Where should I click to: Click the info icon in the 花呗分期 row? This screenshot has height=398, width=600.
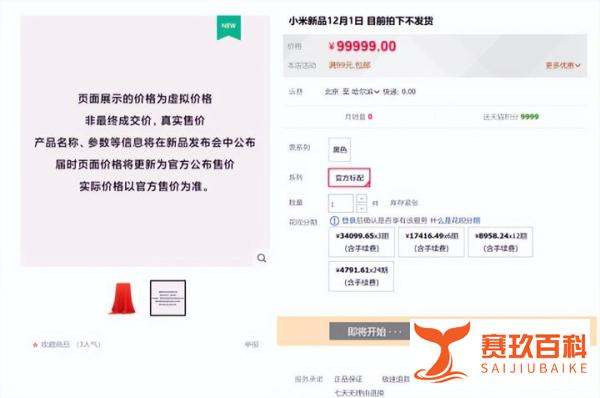(334, 220)
